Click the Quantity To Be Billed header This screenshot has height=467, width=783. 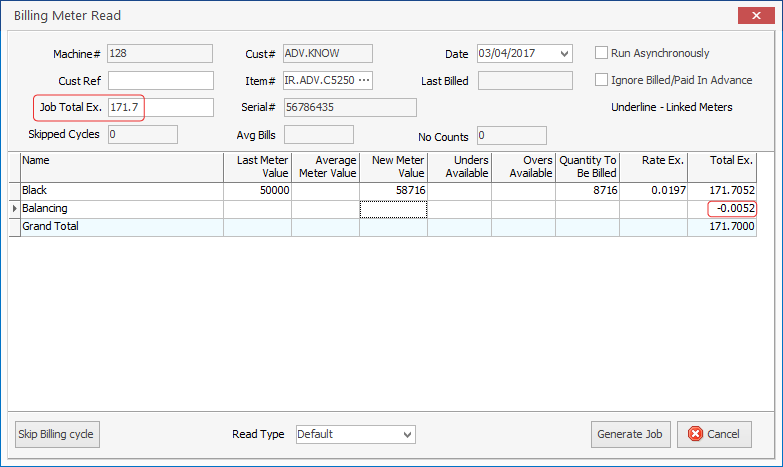587,166
